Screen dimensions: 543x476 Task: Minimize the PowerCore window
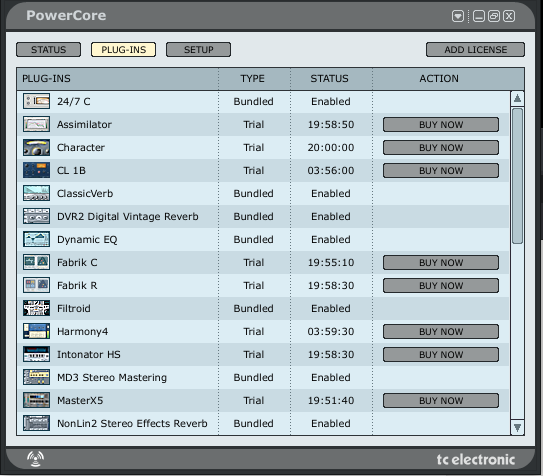[x=479, y=16]
